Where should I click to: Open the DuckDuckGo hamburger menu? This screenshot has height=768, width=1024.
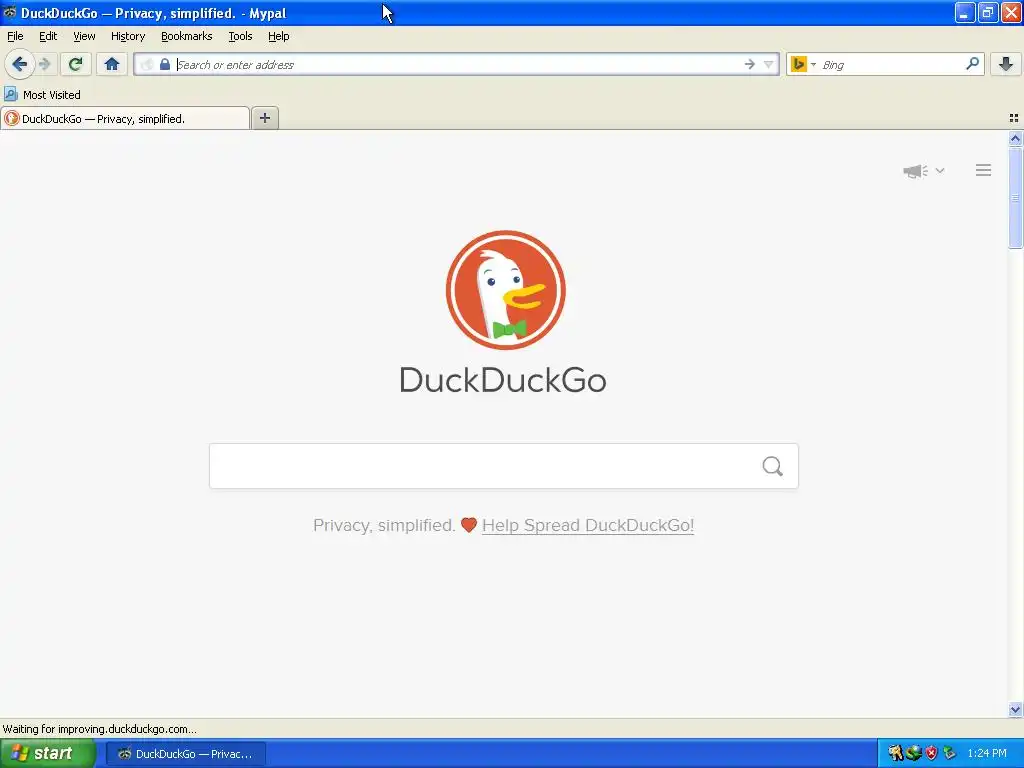coord(984,170)
